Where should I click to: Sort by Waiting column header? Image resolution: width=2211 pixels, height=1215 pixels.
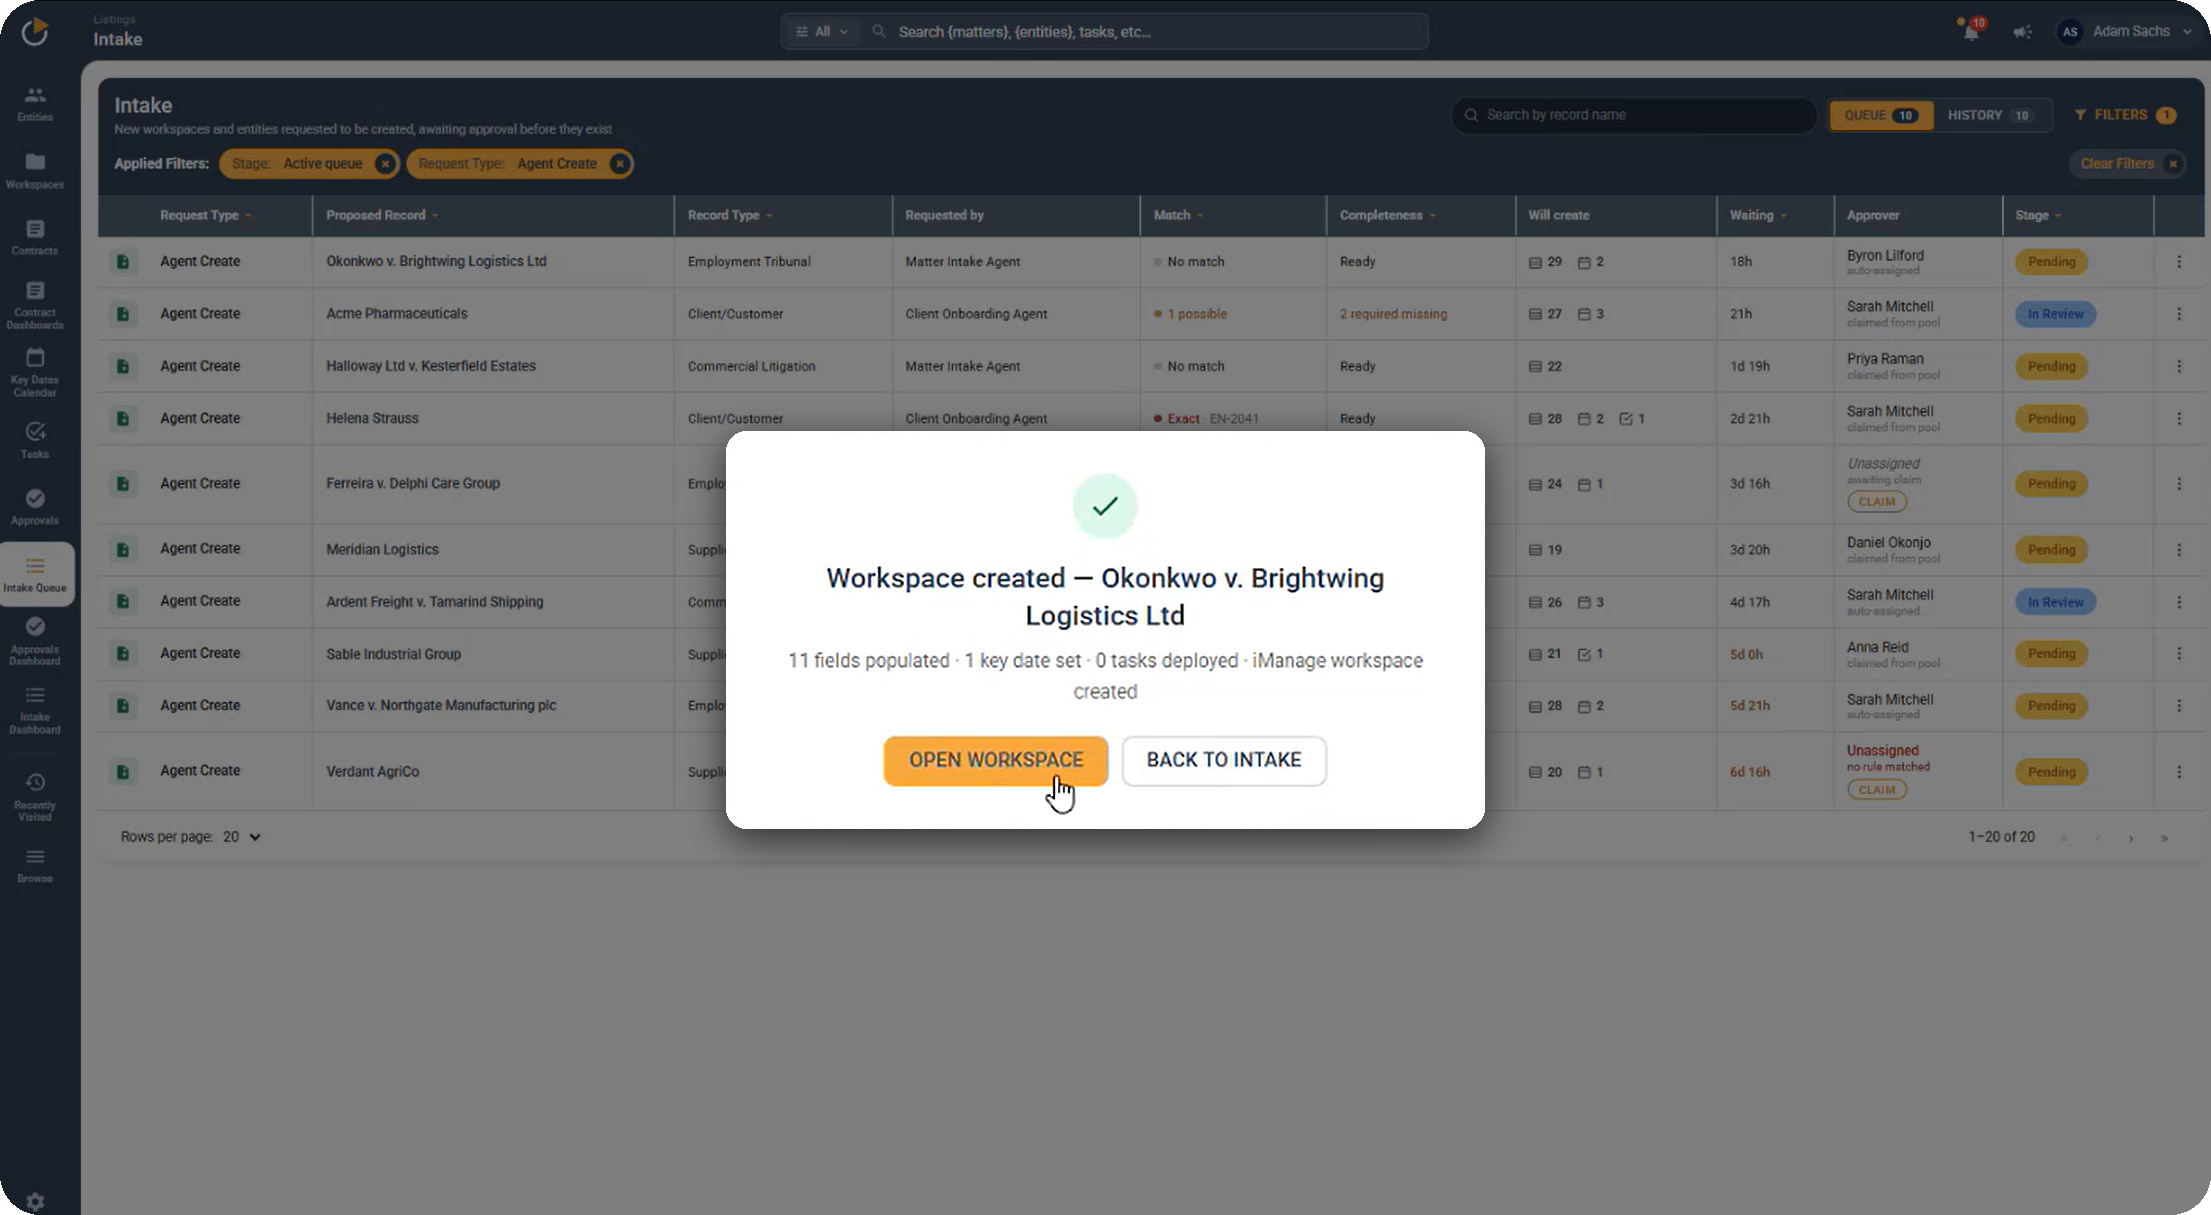[x=1758, y=215]
